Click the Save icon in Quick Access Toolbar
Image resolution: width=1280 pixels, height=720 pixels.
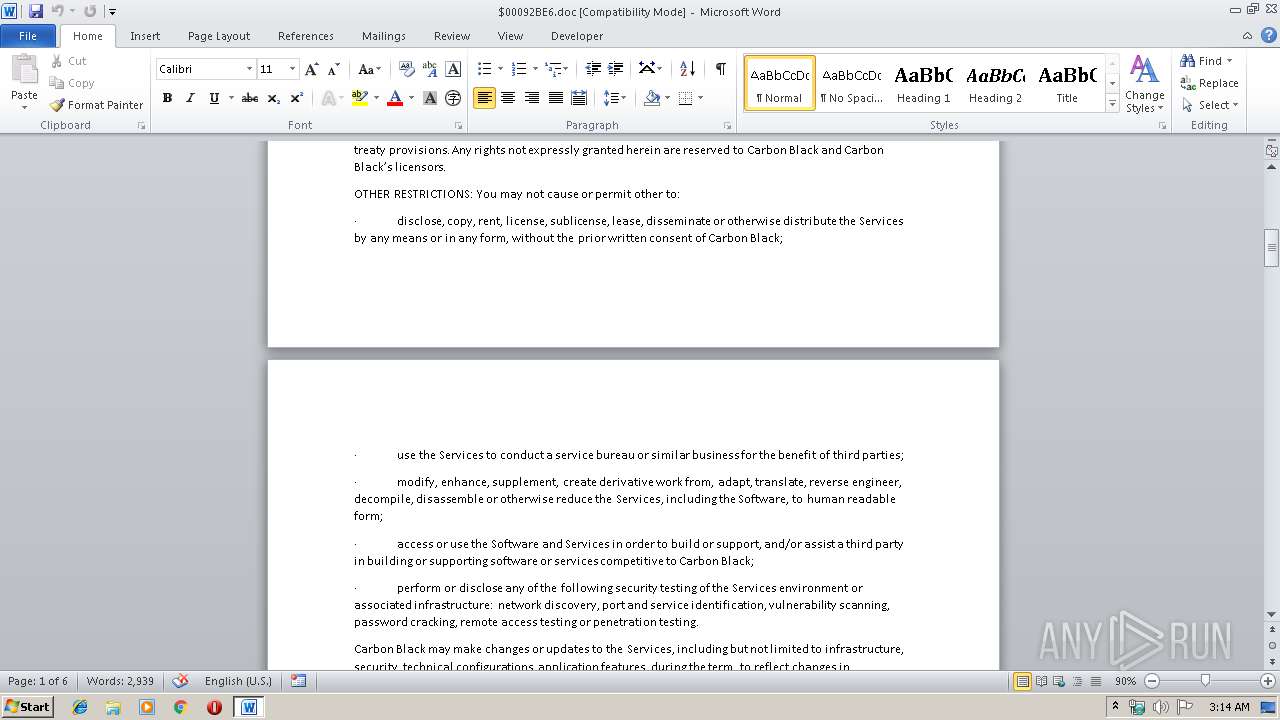[36, 11]
